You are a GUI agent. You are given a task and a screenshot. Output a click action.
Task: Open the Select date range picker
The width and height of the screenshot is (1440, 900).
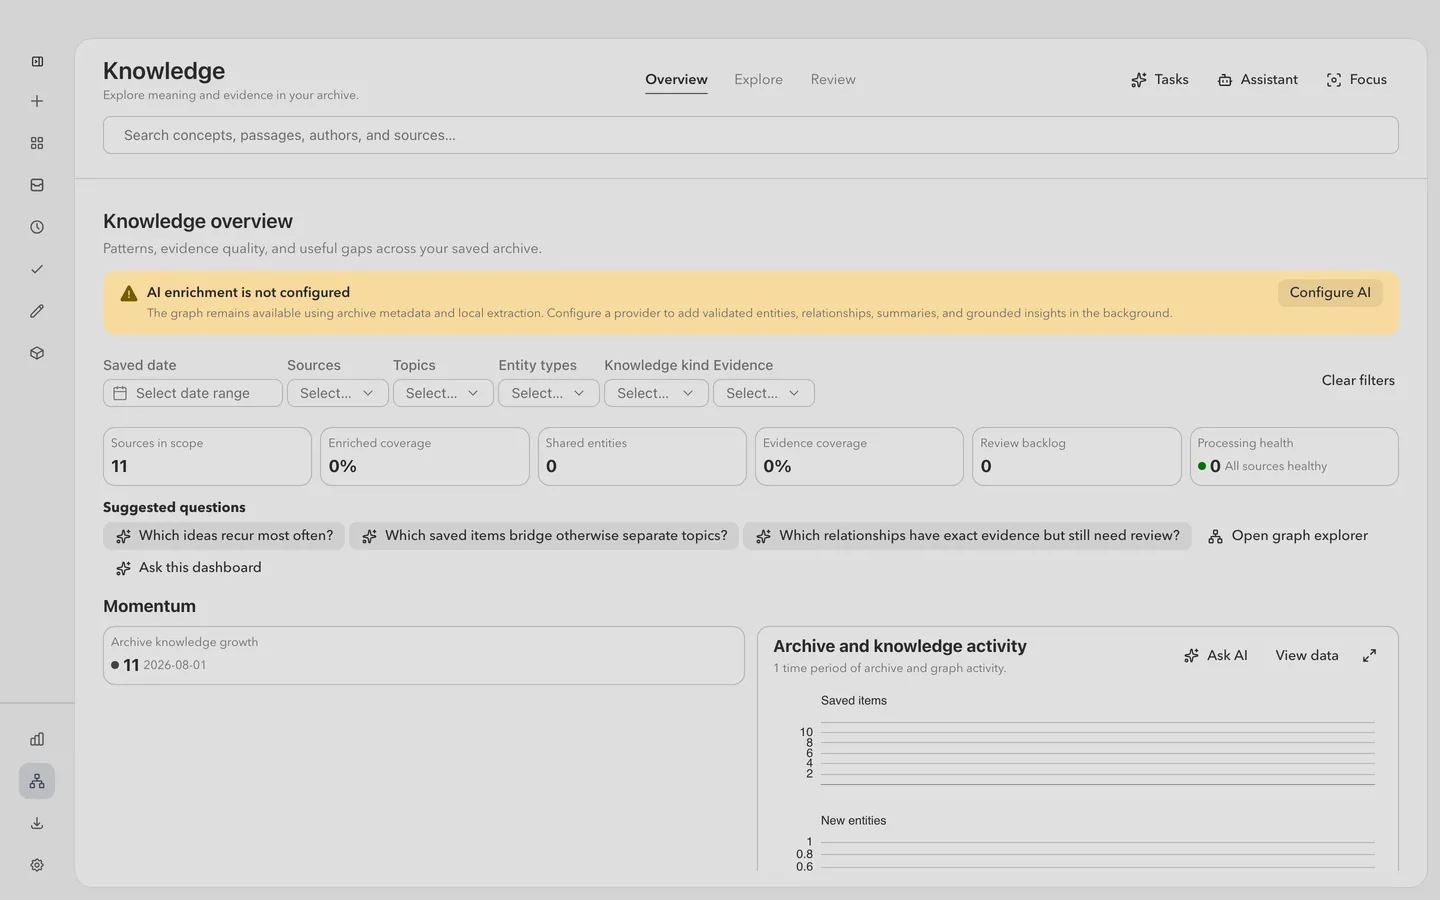[x=192, y=393]
